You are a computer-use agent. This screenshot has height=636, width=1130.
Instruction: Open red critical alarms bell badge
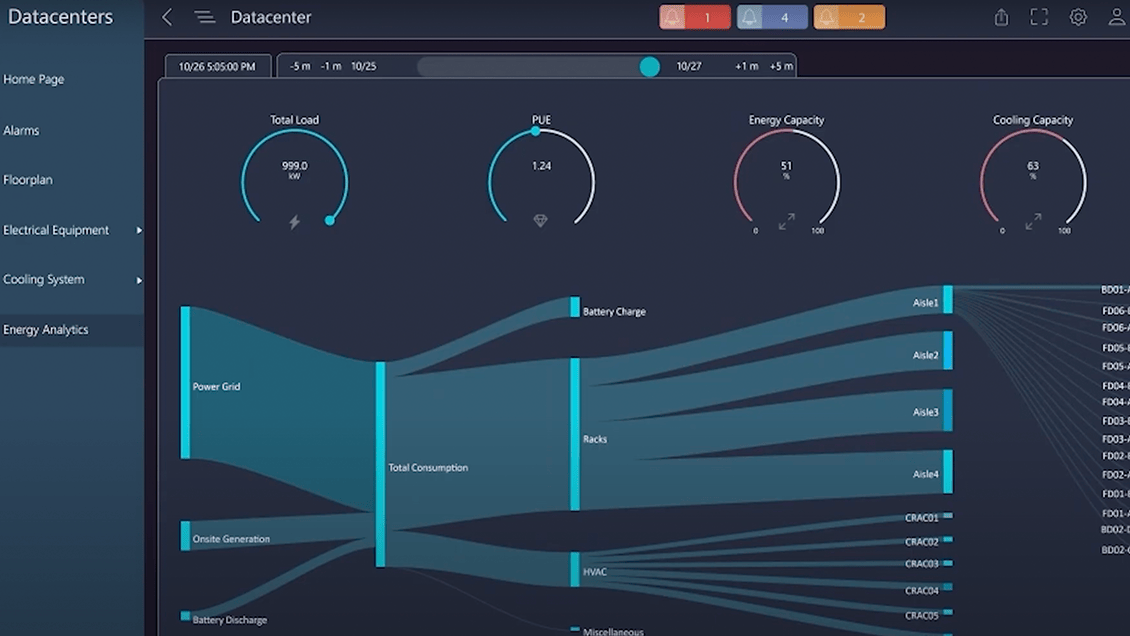(x=695, y=17)
